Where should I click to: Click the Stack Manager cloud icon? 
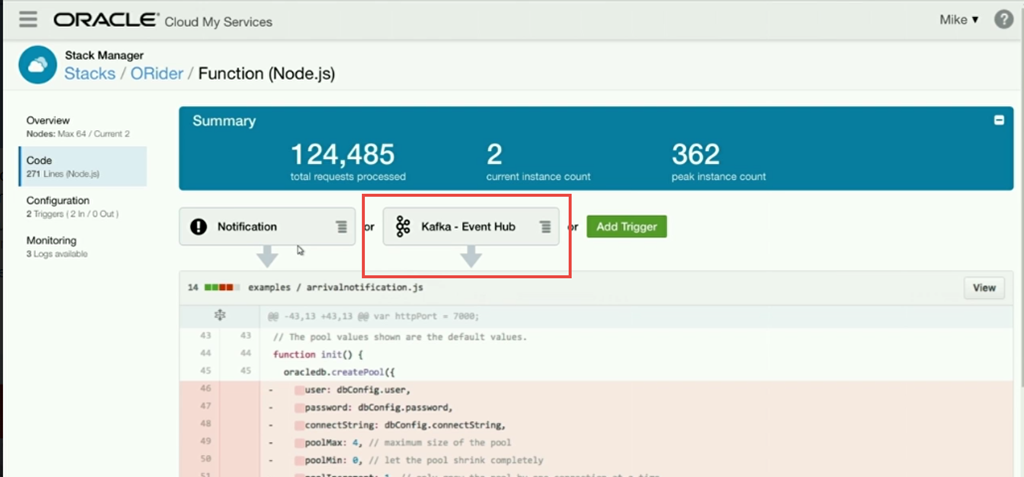point(39,65)
